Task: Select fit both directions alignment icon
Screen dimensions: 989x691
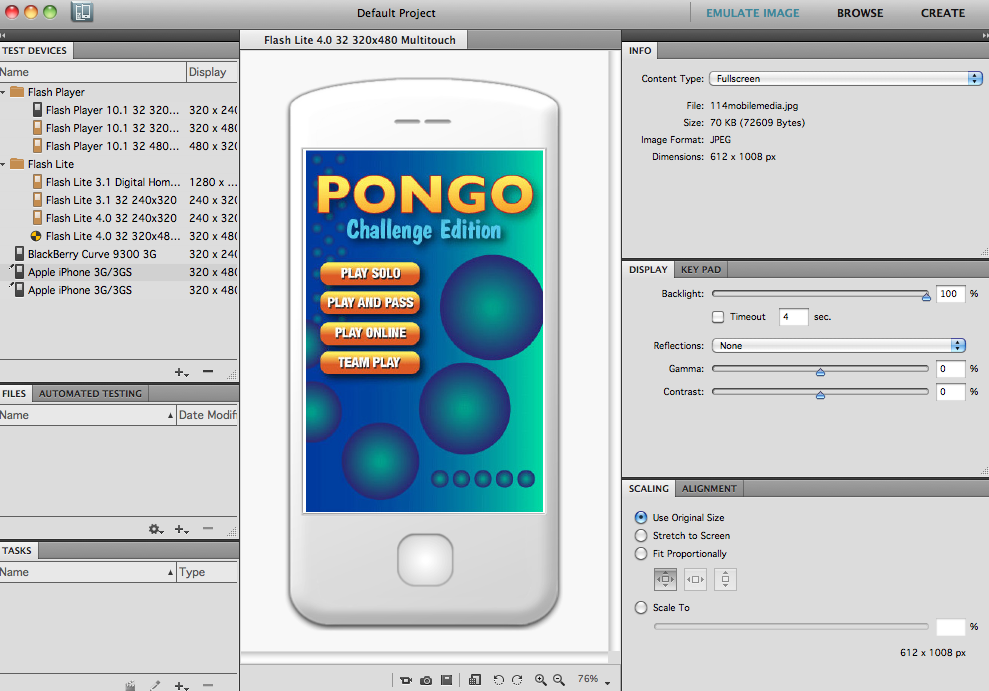Action: click(x=665, y=579)
